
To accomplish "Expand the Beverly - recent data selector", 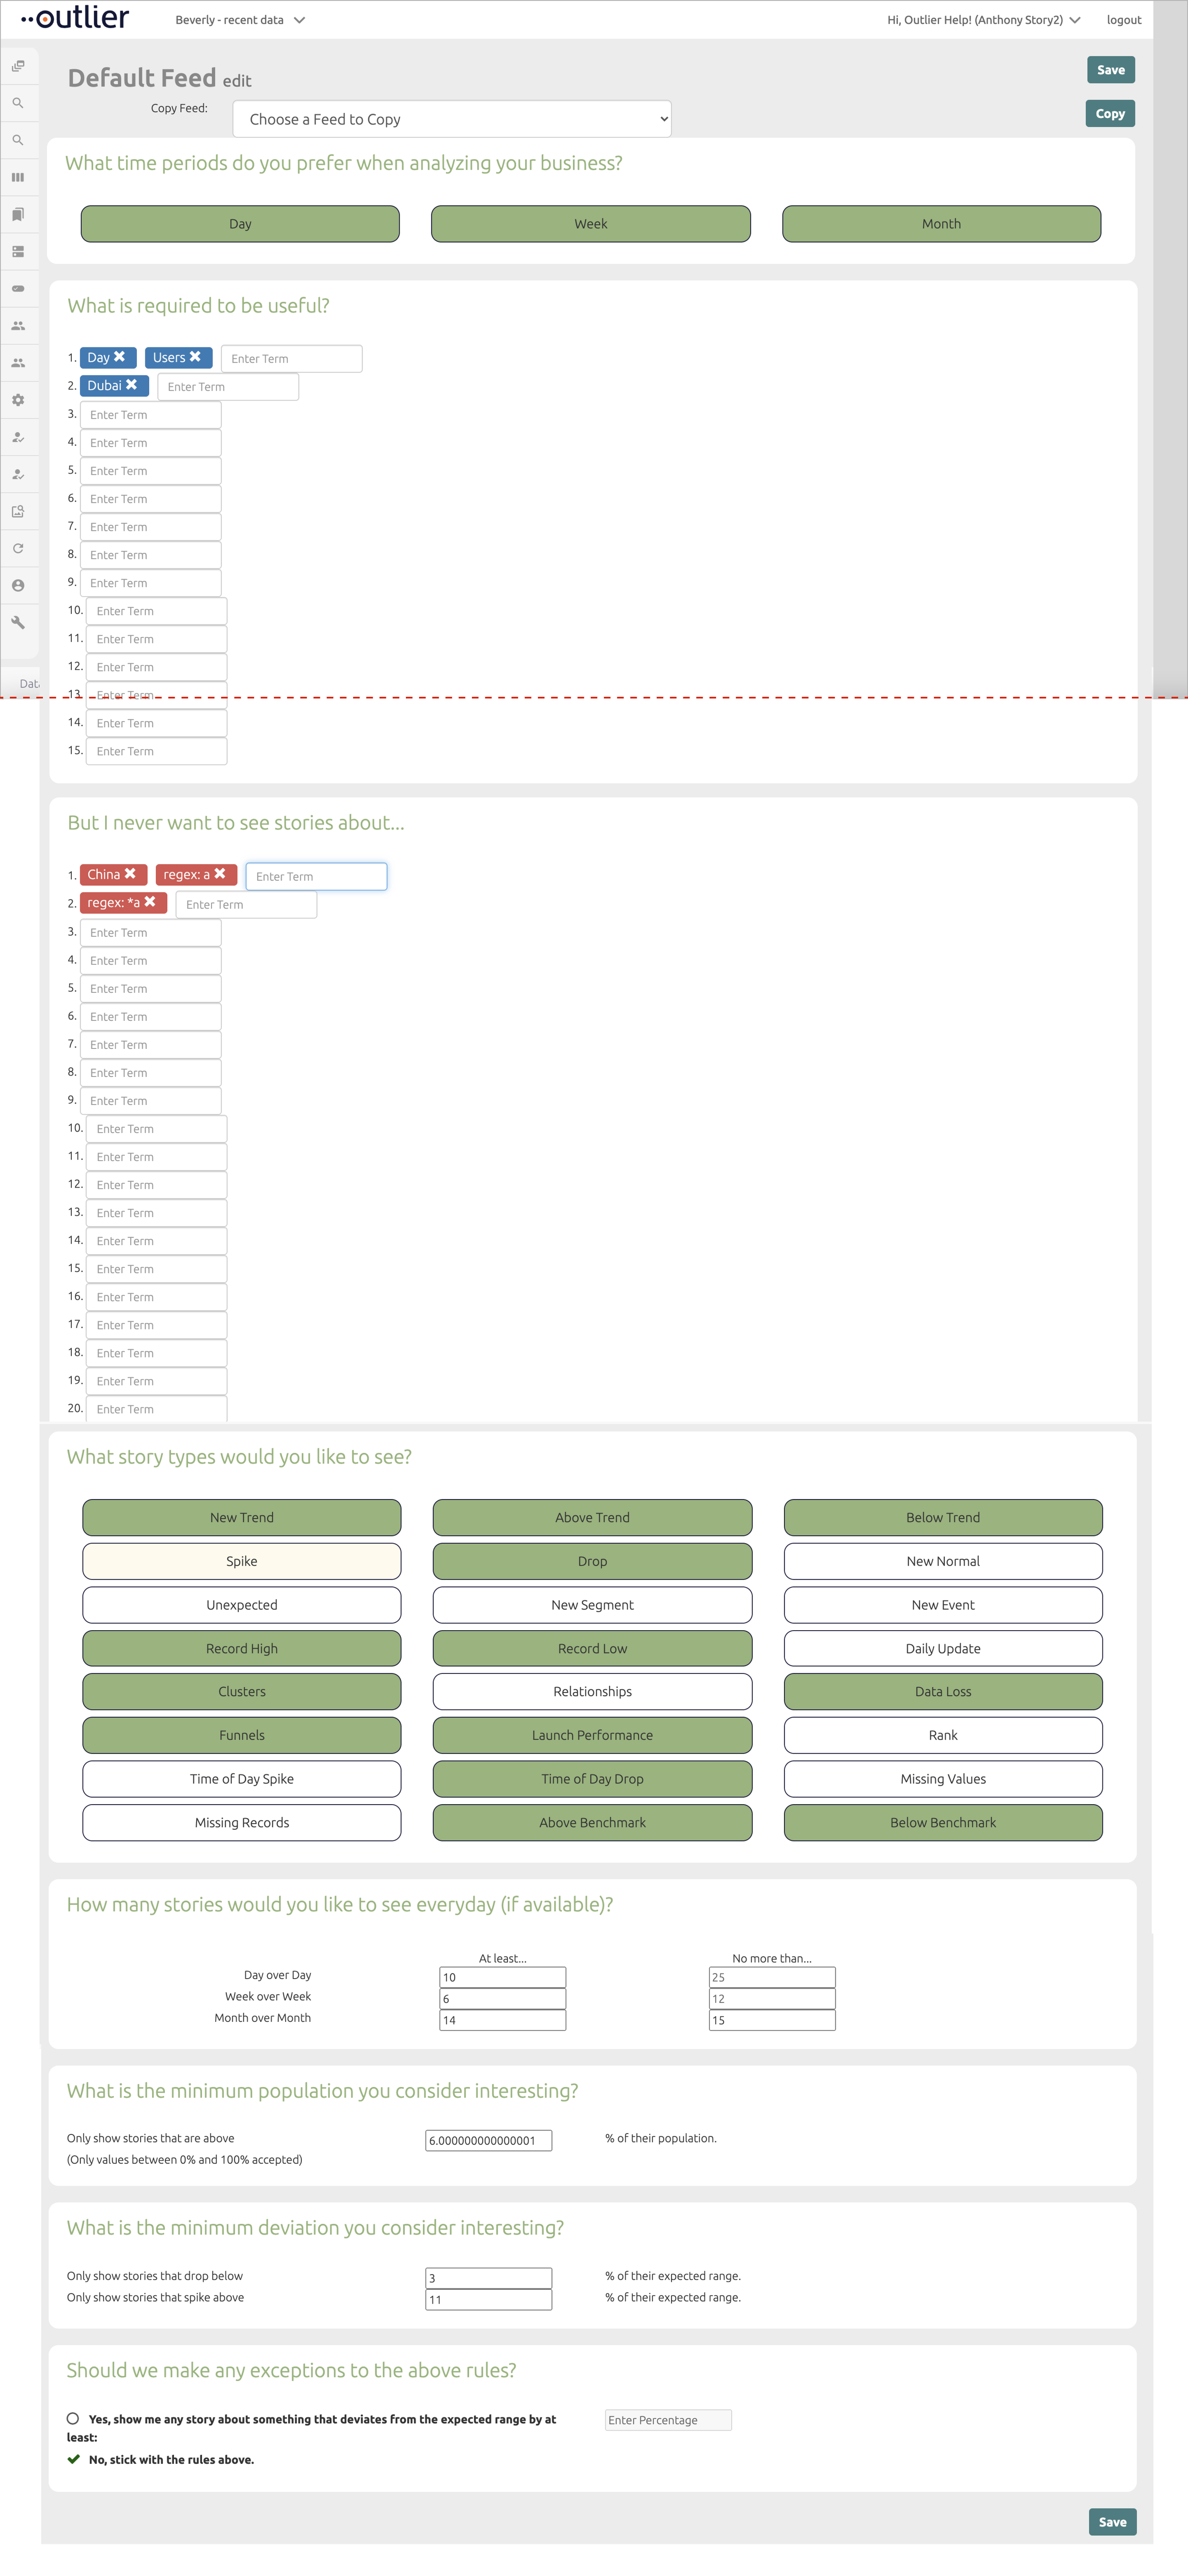I will pyautogui.click(x=240, y=20).
